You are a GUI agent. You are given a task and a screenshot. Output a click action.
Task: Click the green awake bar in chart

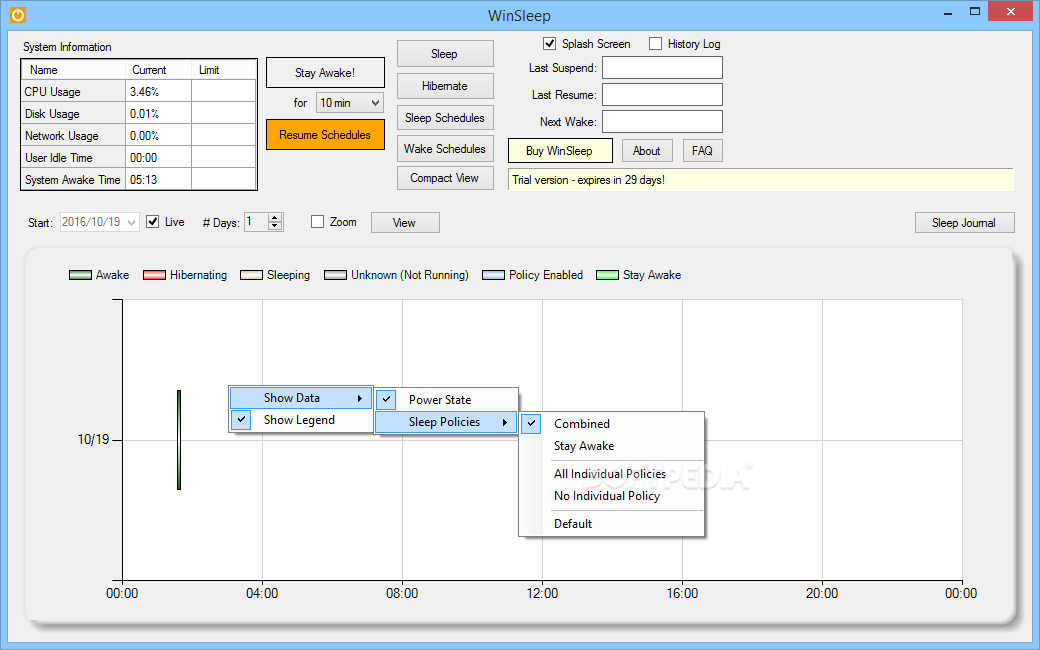pyautogui.click(x=179, y=440)
